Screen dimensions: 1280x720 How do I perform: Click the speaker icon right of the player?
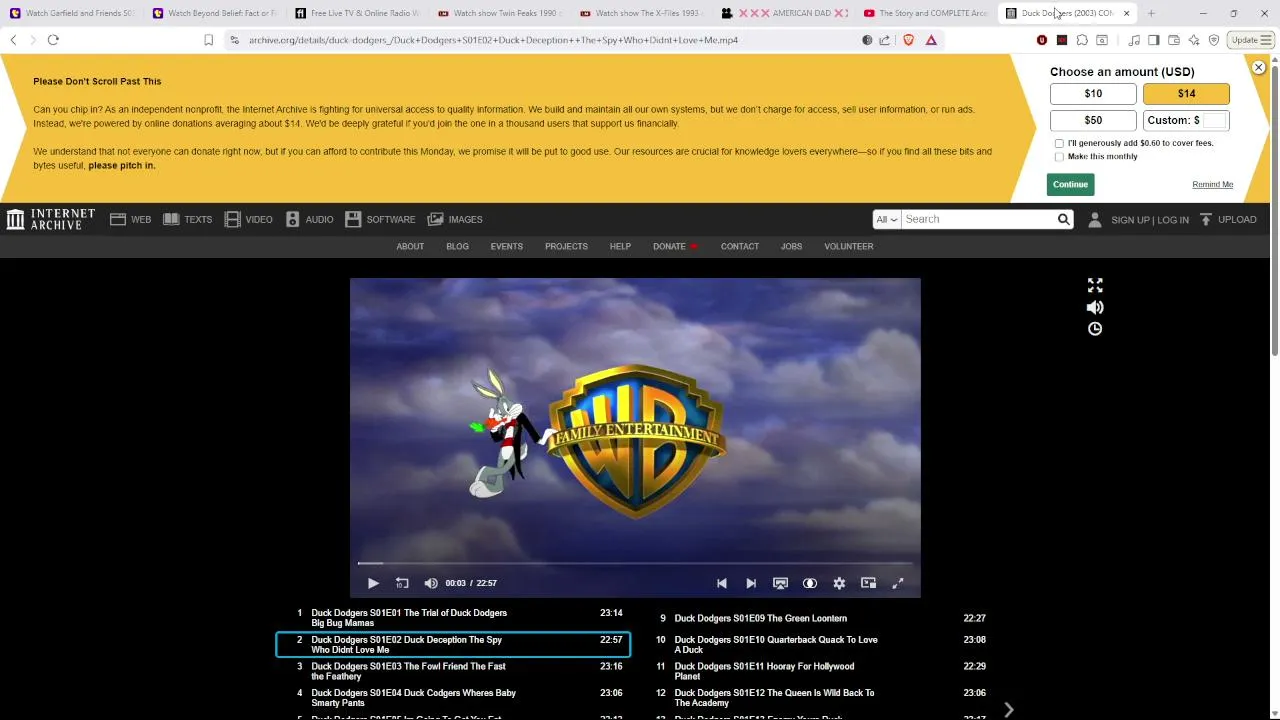point(1095,307)
